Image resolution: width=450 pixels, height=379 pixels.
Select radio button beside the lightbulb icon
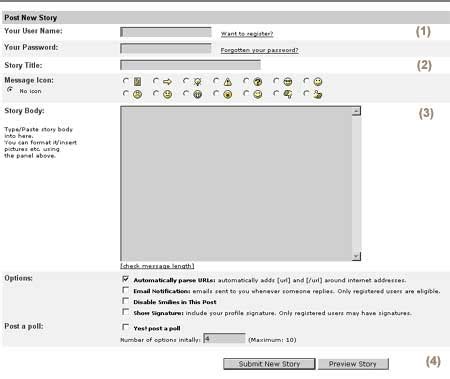[186, 81]
